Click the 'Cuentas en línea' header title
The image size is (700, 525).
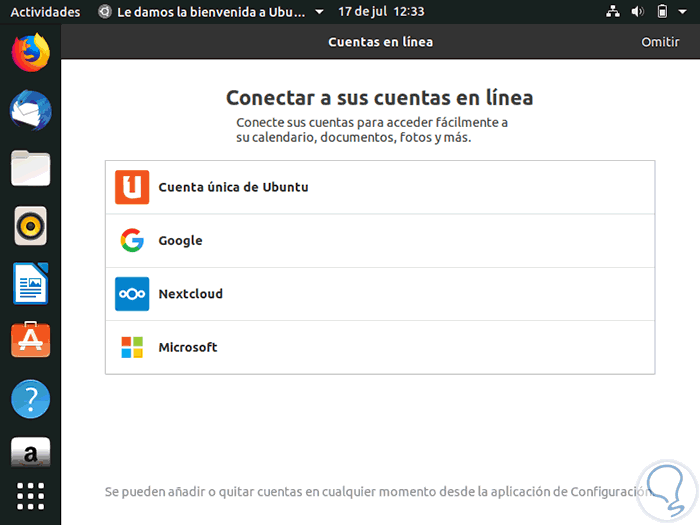click(380, 42)
